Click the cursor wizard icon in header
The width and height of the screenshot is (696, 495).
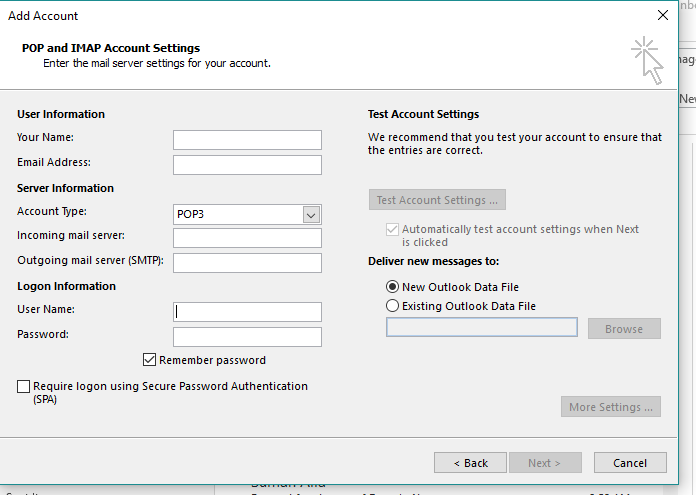[646, 61]
